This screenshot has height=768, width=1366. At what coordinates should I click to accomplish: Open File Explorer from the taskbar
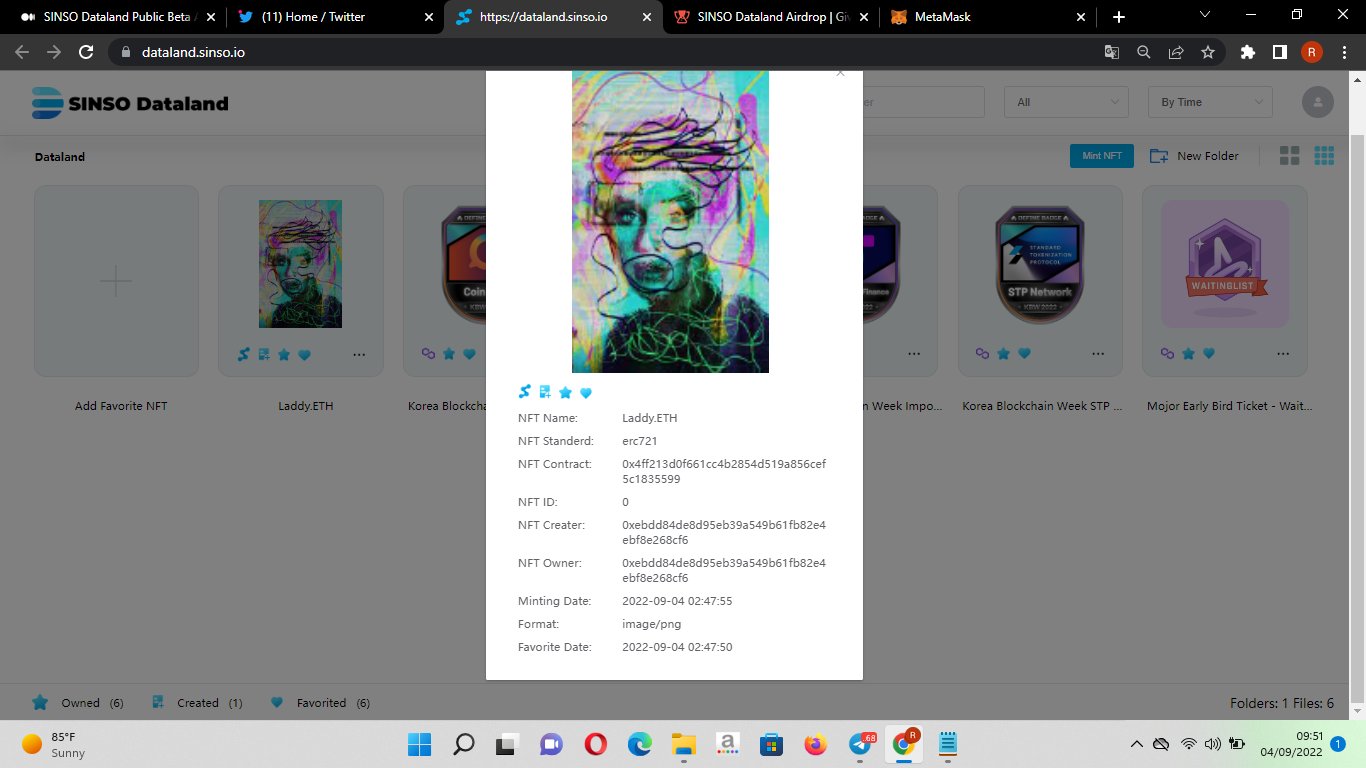[683, 744]
